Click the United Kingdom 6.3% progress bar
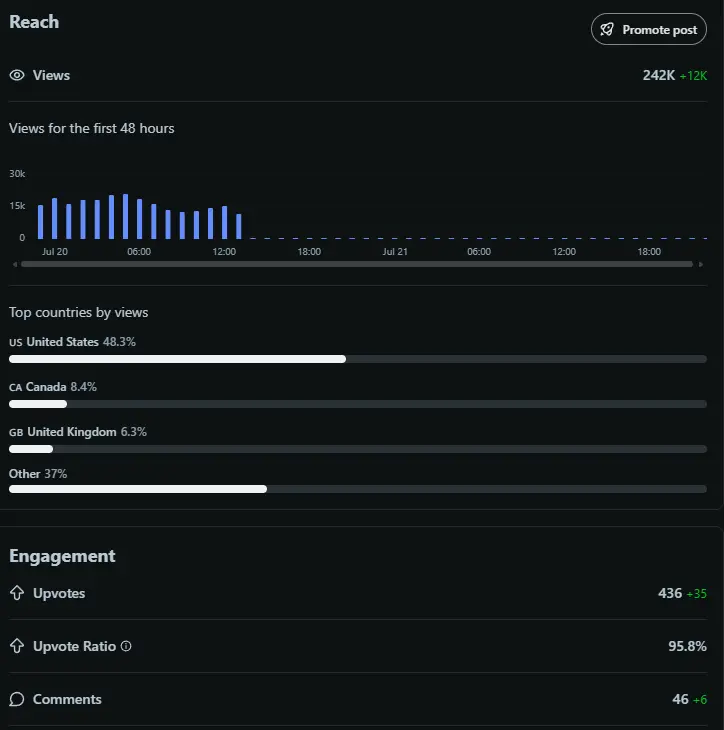 [358, 449]
